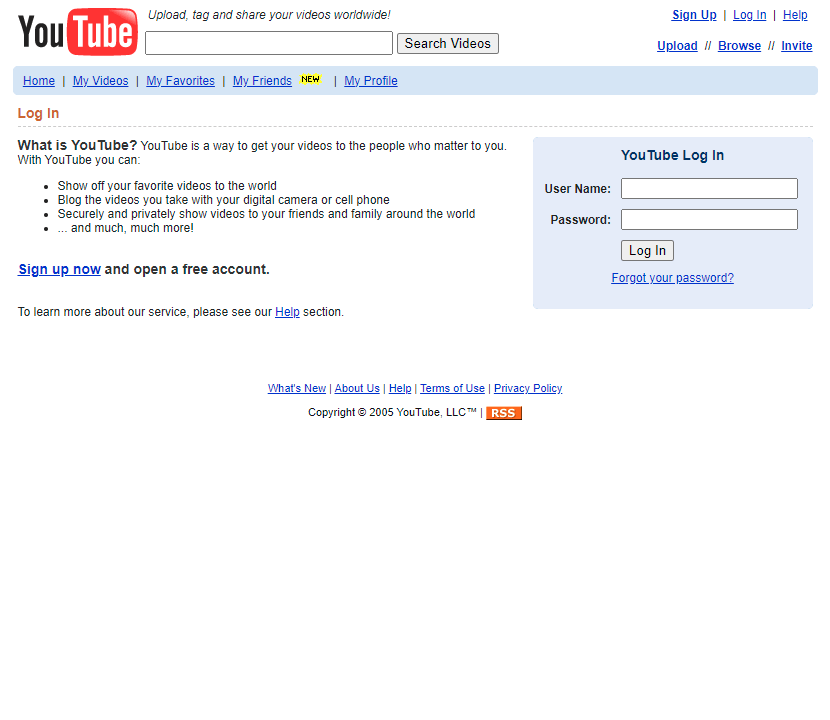Open Help link in learn more sentence
Image resolution: width=830 pixels, height=720 pixels.
point(287,312)
